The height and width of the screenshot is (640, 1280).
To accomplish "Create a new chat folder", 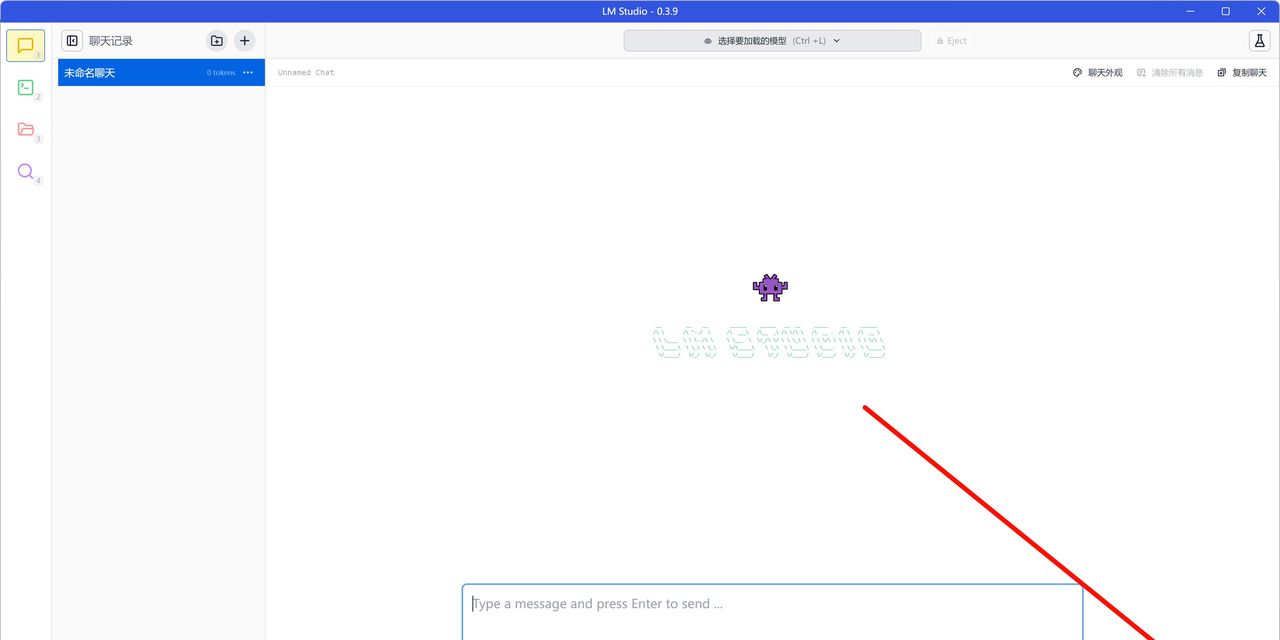I will pos(217,41).
